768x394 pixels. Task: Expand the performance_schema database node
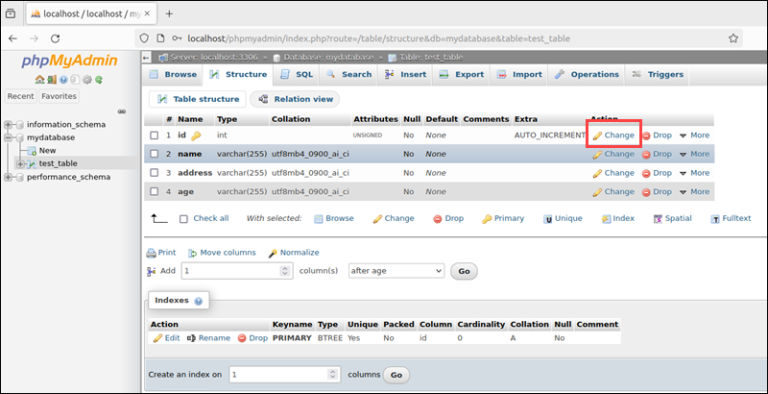[x=8, y=177]
